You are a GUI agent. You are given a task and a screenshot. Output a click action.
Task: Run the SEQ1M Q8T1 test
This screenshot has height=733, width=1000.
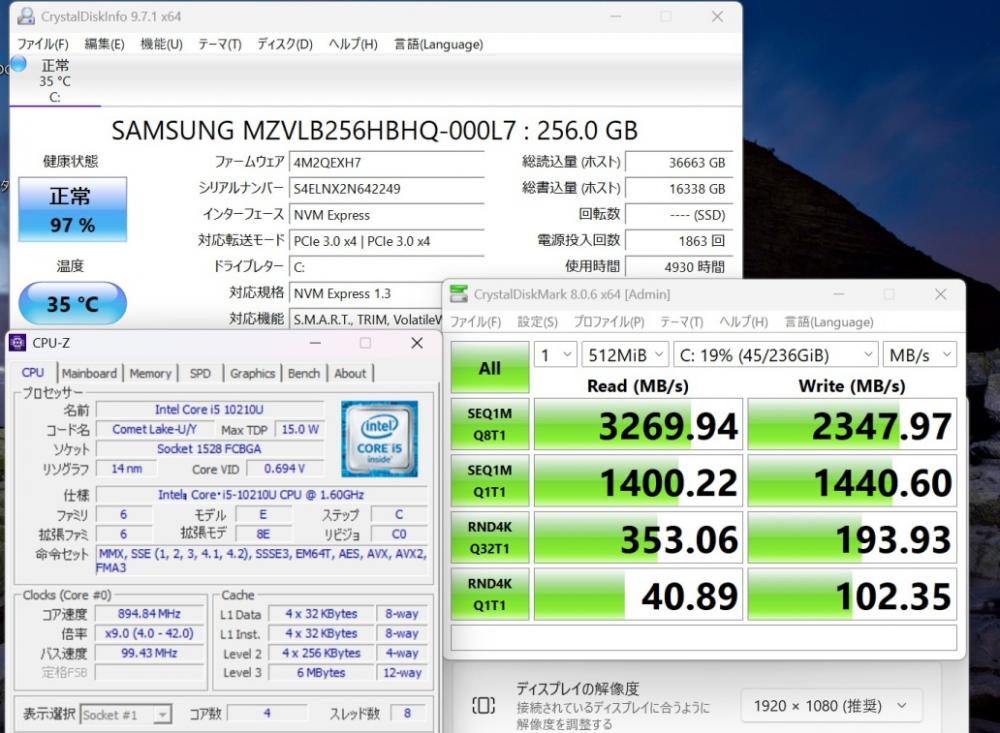click(x=490, y=424)
